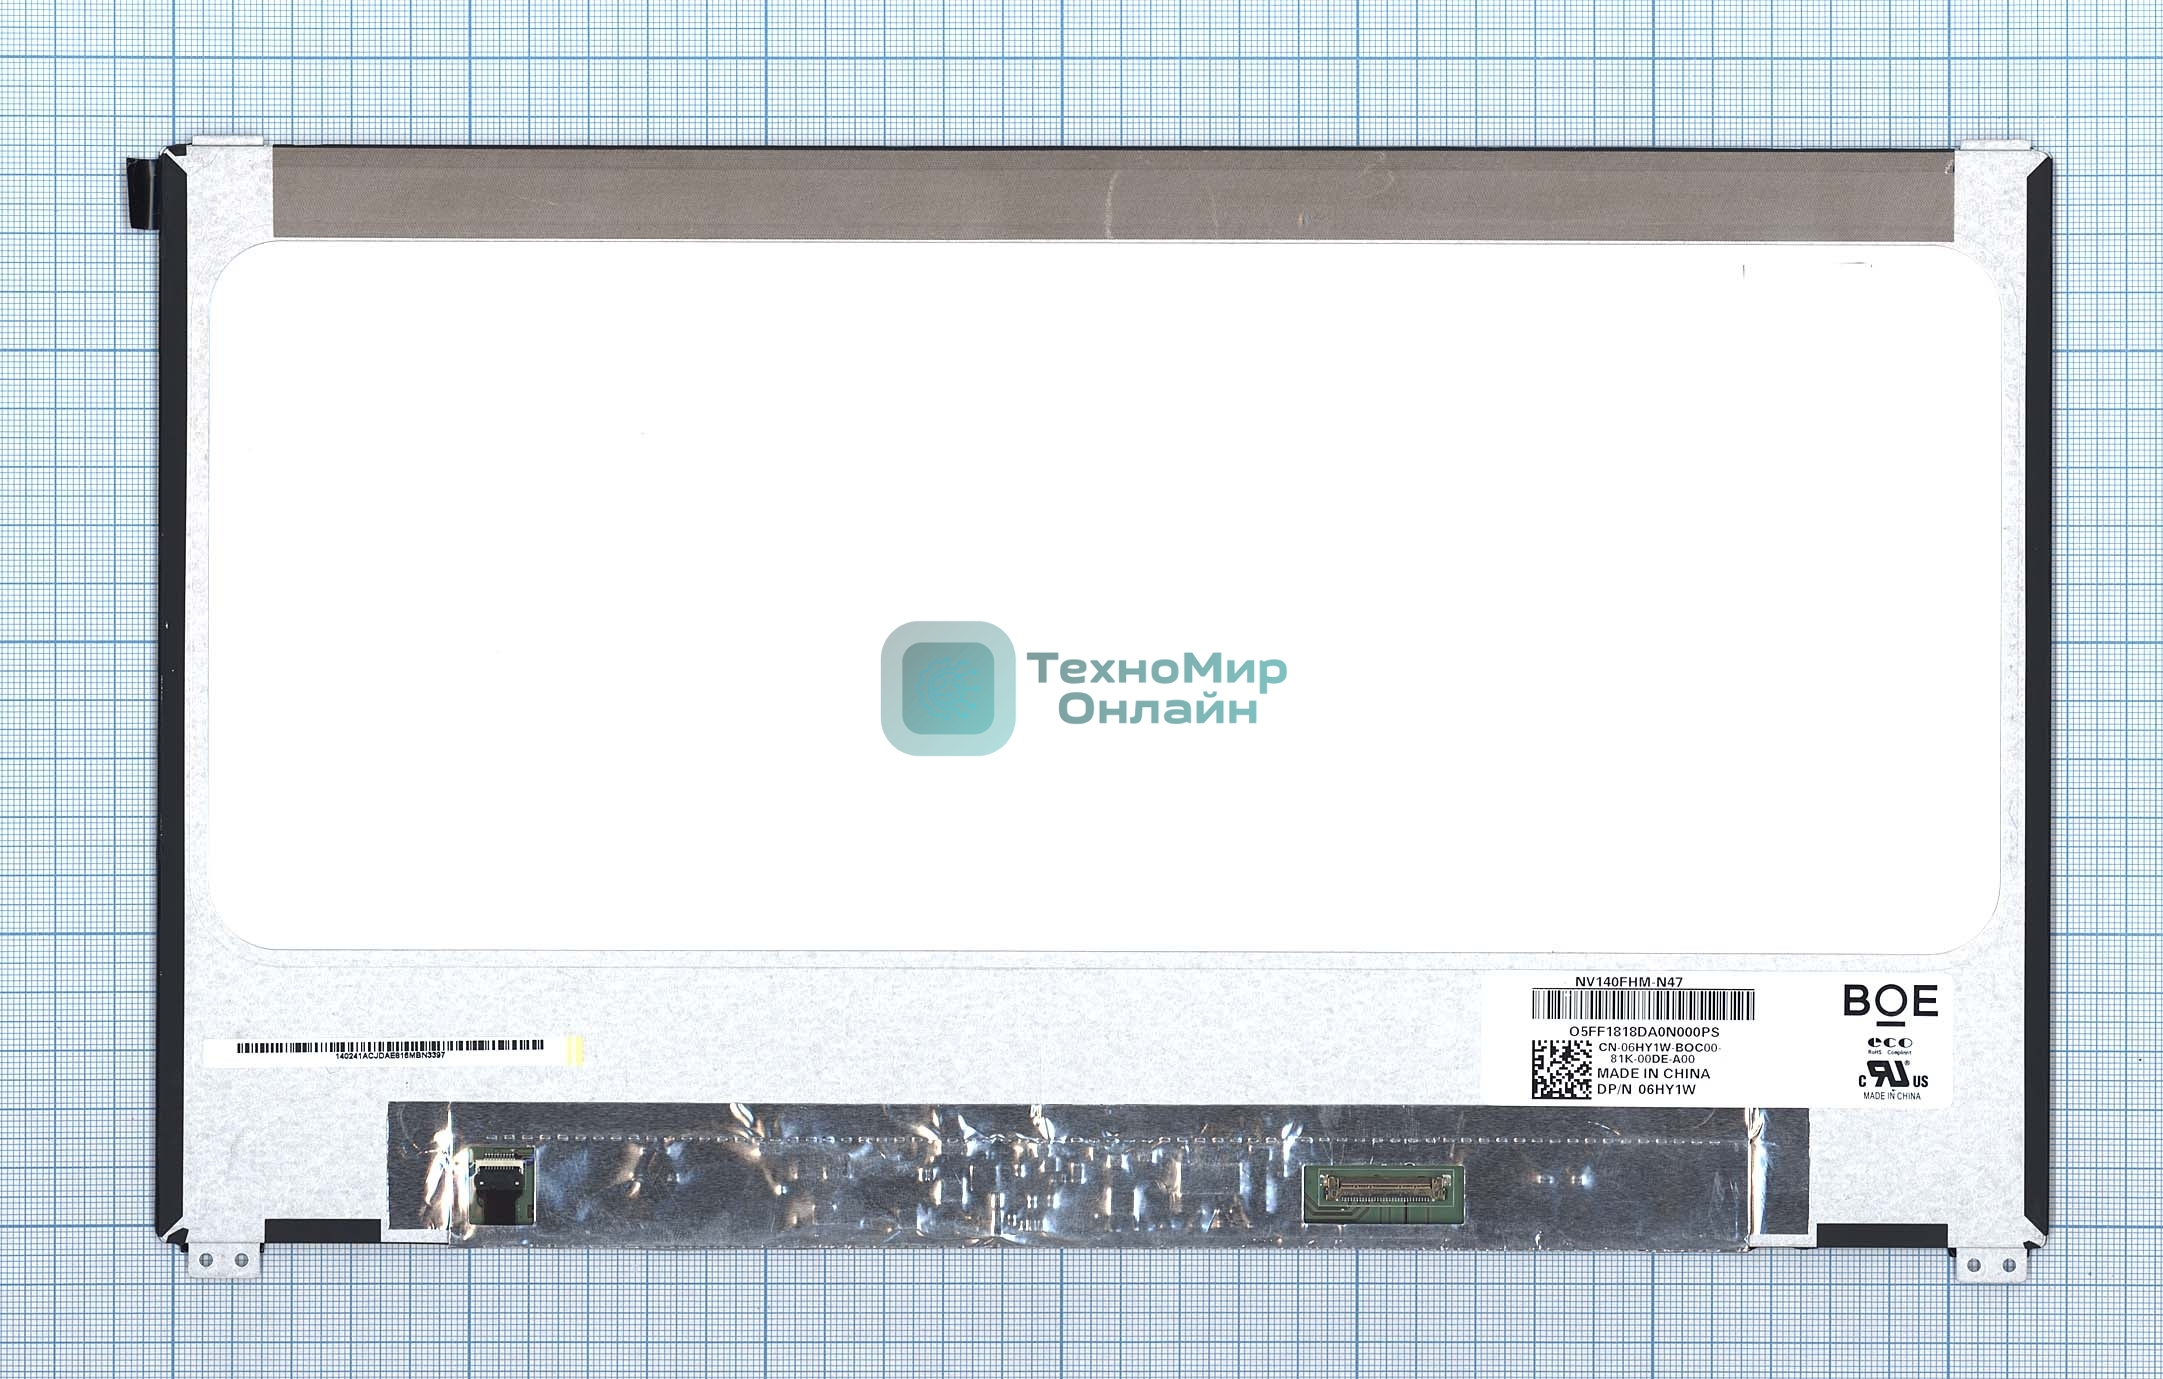This screenshot has height=1379, width=2163.
Task: Click the wide eDP connector on right
Action: pos(1383,1189)
